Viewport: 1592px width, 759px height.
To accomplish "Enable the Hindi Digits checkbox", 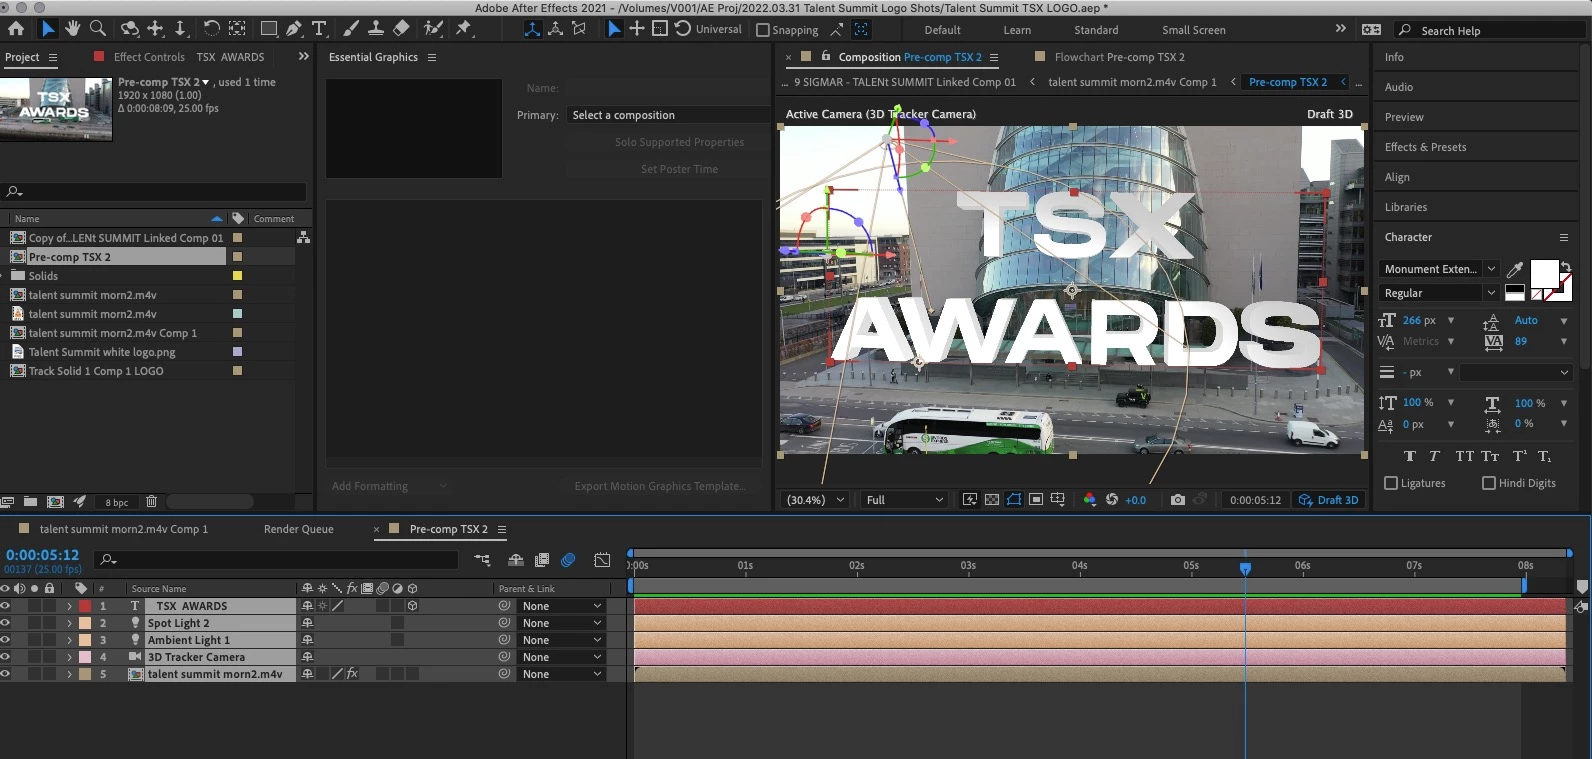I will 1489,483.
